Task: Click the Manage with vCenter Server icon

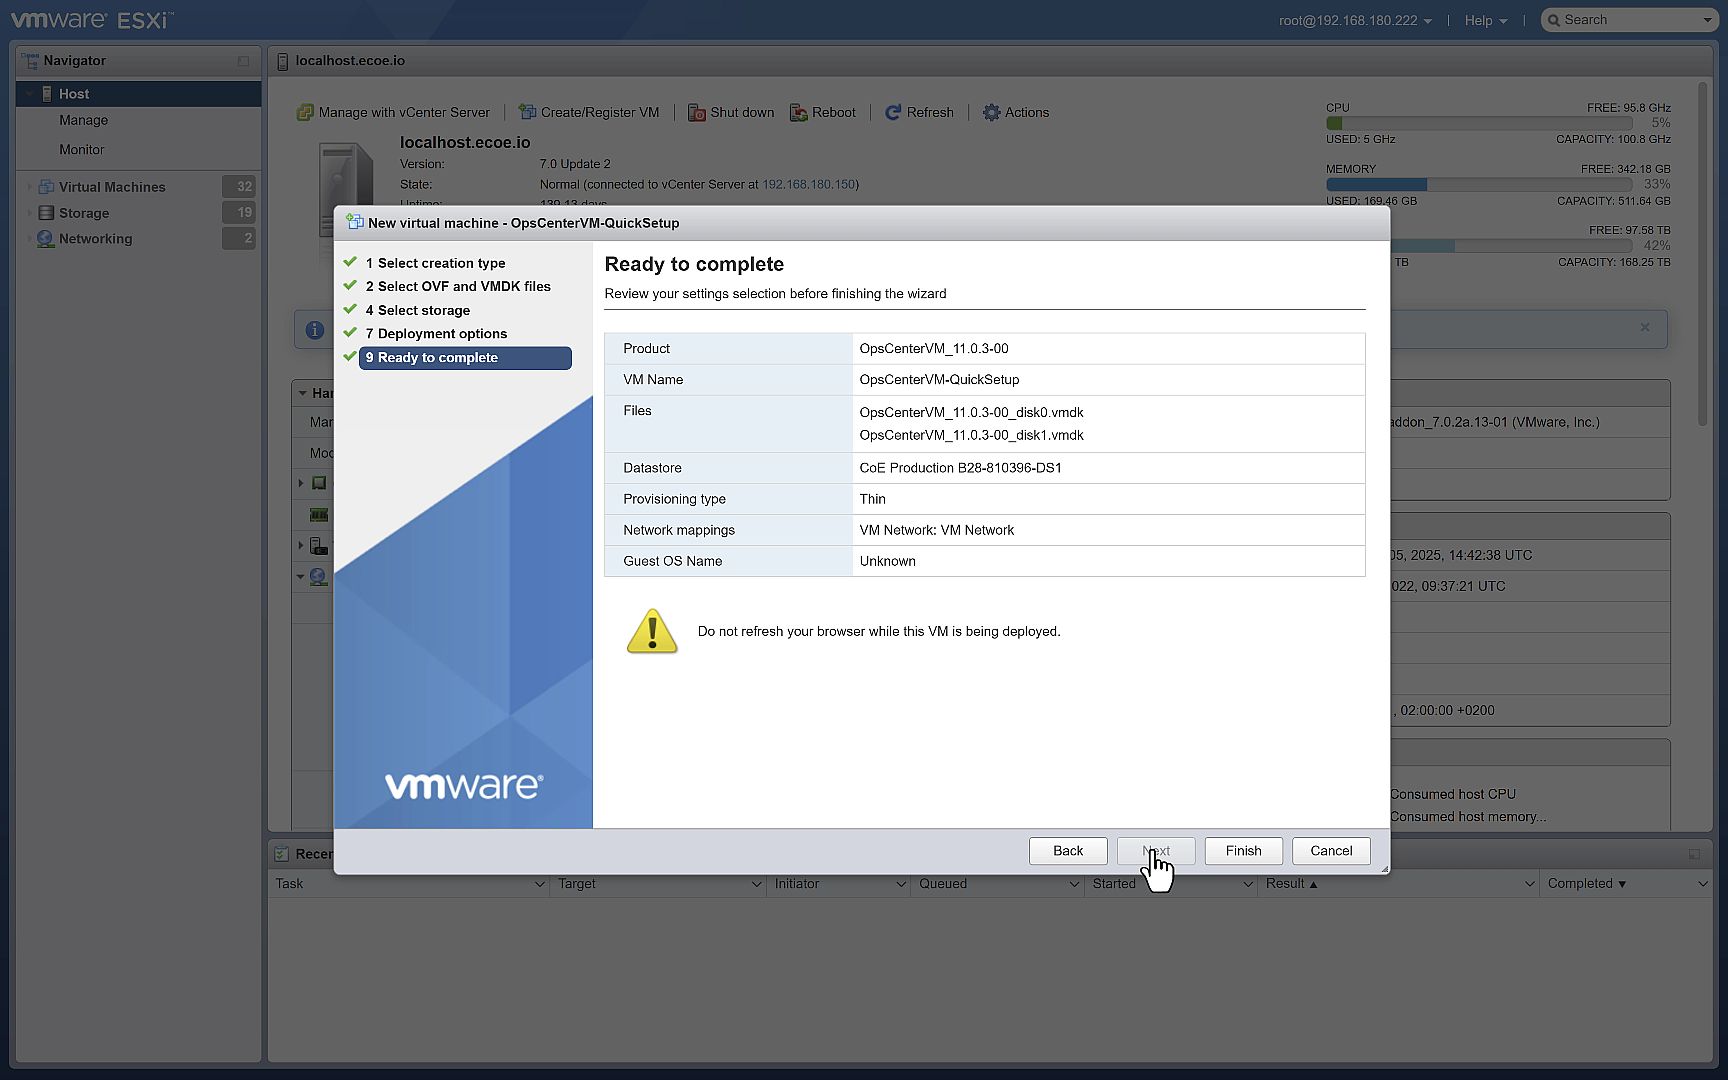Action: (305, 112)
